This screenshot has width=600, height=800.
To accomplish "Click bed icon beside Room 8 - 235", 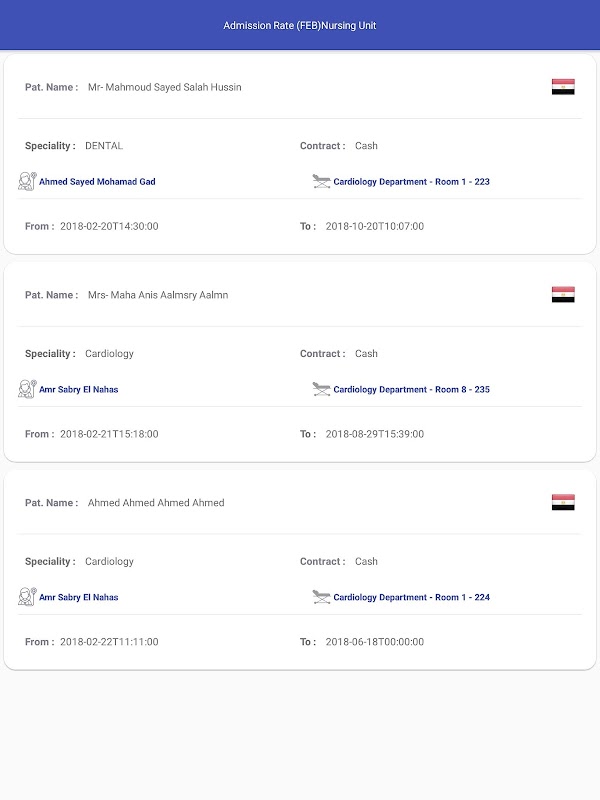I will [322, 390].
